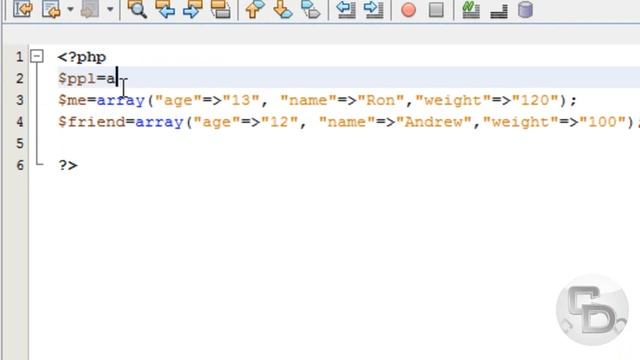Click the $me variable on line 3
640x360 pixels.
72,100
